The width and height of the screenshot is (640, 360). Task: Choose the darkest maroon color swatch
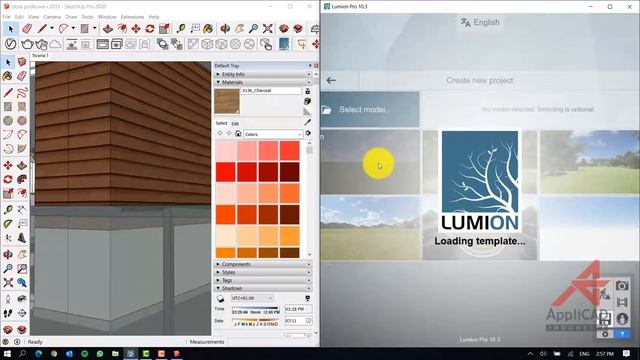(289, 171)
